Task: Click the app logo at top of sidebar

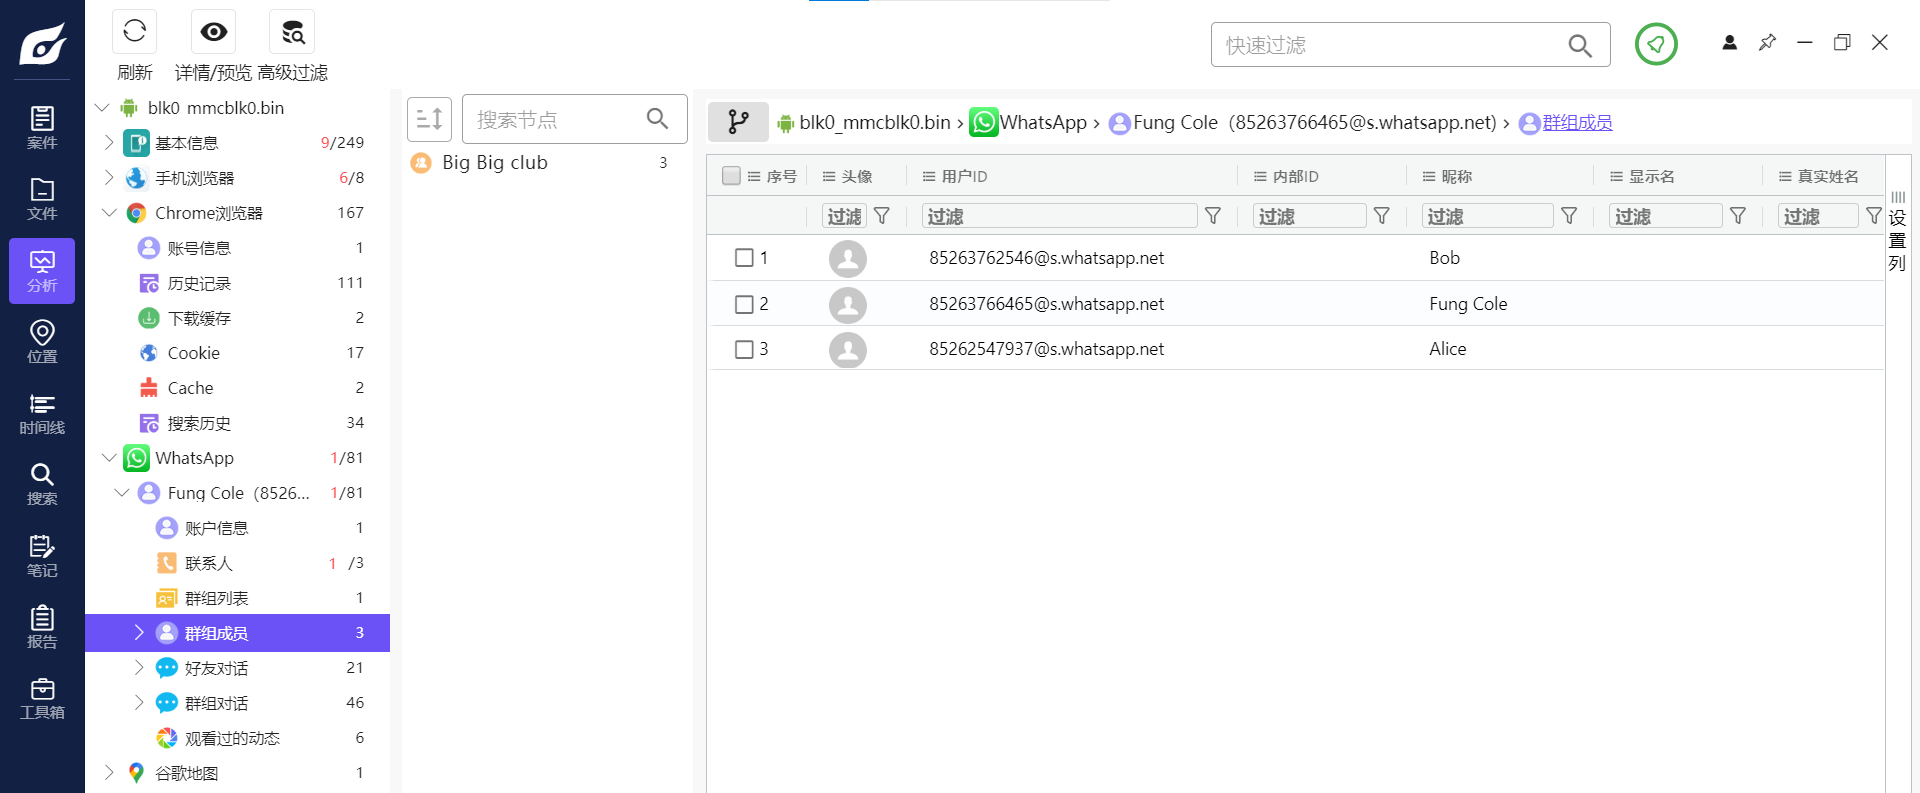Action: click(x=42, y=44)
